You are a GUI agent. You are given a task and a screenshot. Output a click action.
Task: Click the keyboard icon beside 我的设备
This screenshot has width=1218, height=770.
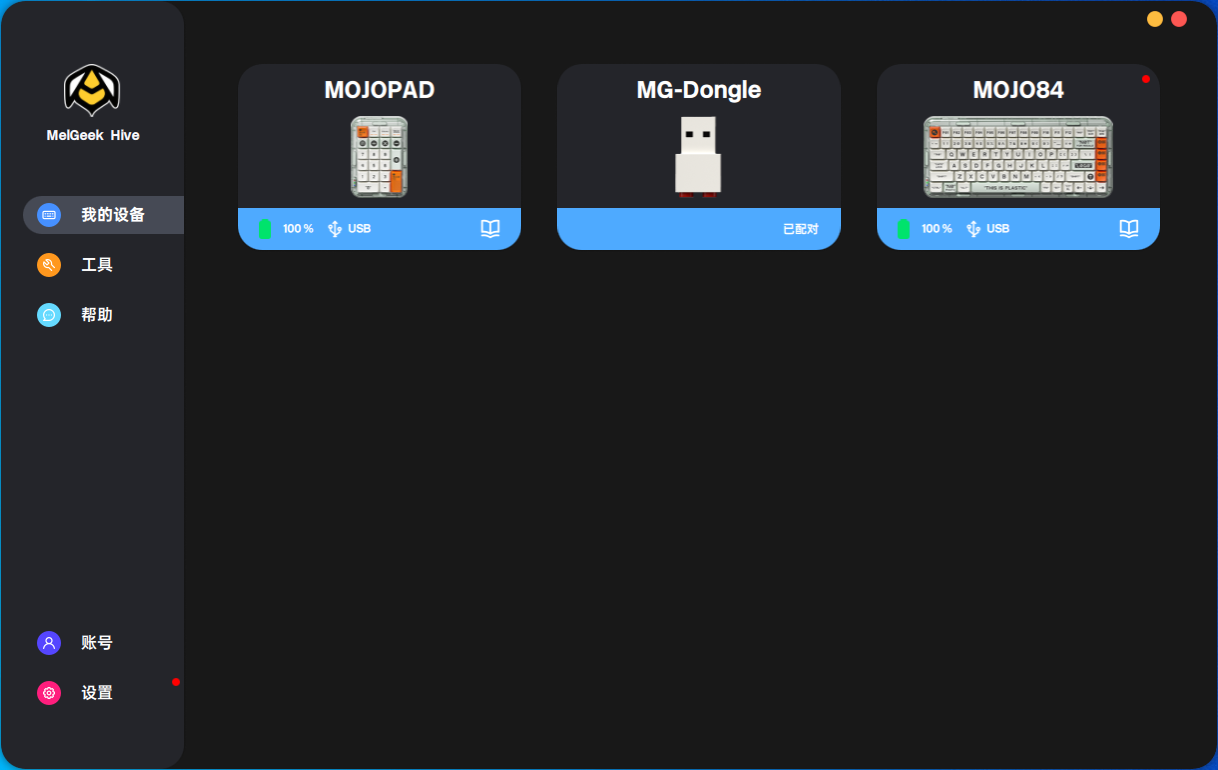tap(49, 215)
